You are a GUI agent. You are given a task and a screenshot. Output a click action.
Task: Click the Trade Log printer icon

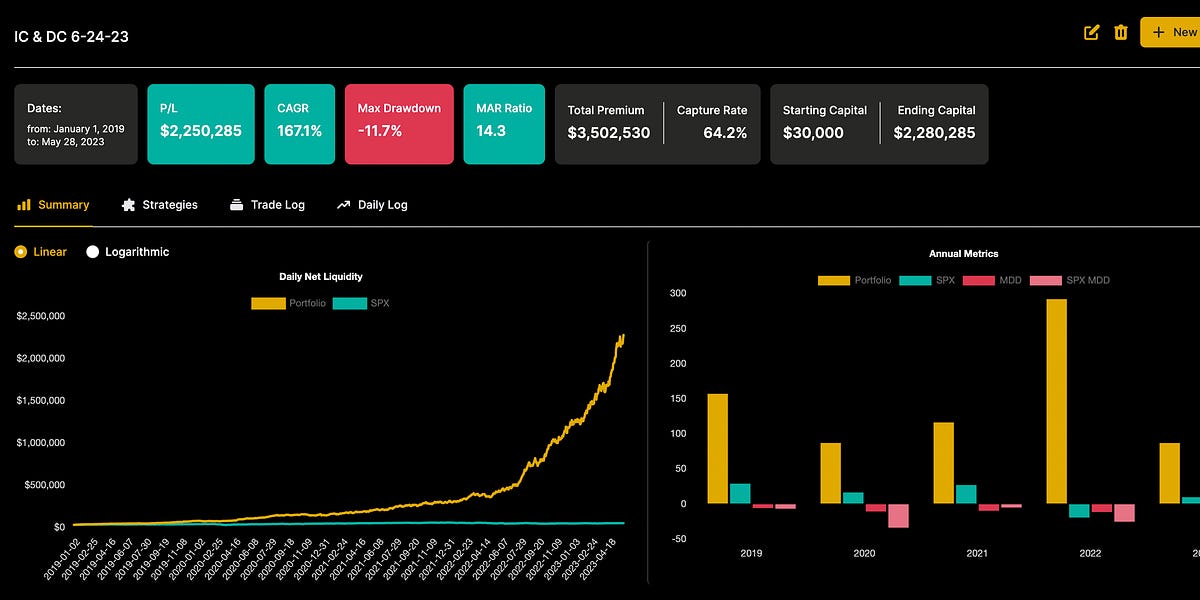pyautogui.click(x=236, y=205)
